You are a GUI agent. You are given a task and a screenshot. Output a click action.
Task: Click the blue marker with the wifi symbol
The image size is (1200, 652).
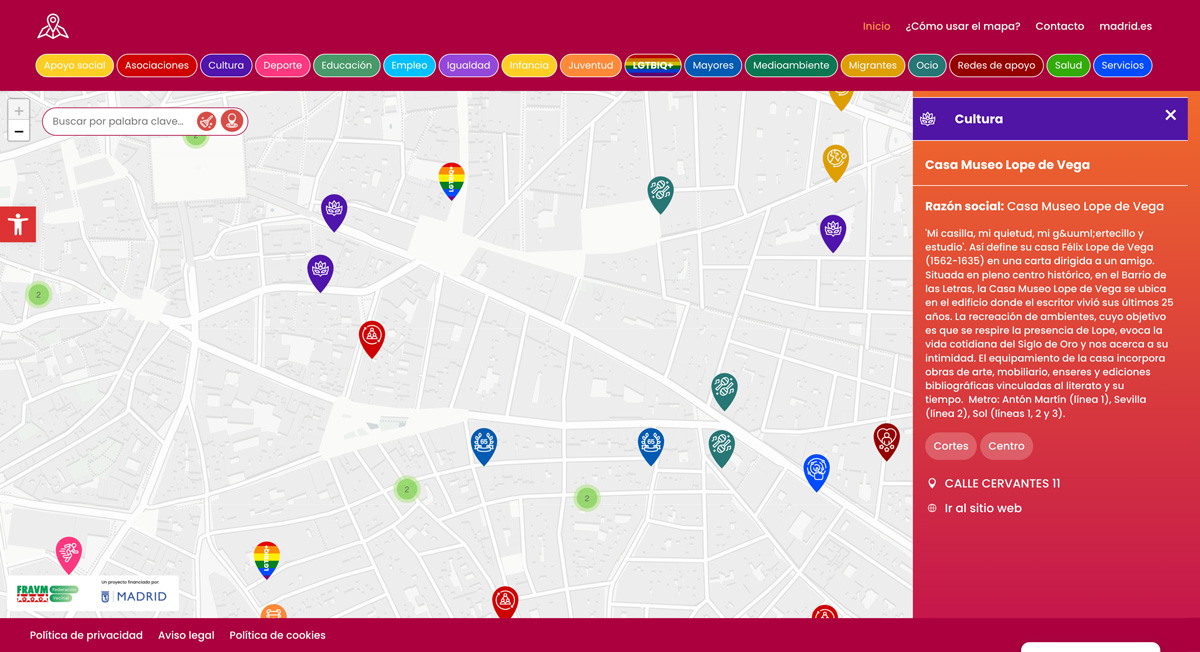pos(817,470)
